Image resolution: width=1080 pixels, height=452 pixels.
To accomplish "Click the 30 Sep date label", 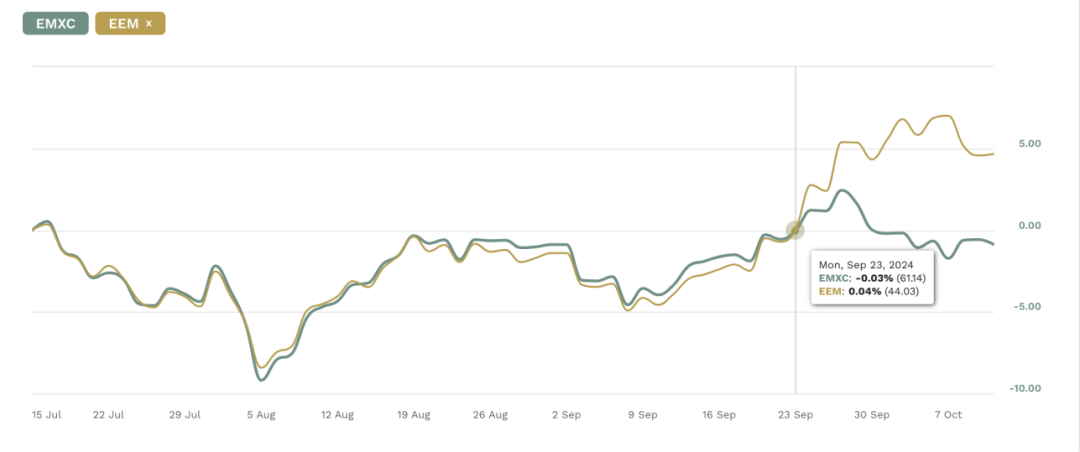I will [x=871, y=414].
